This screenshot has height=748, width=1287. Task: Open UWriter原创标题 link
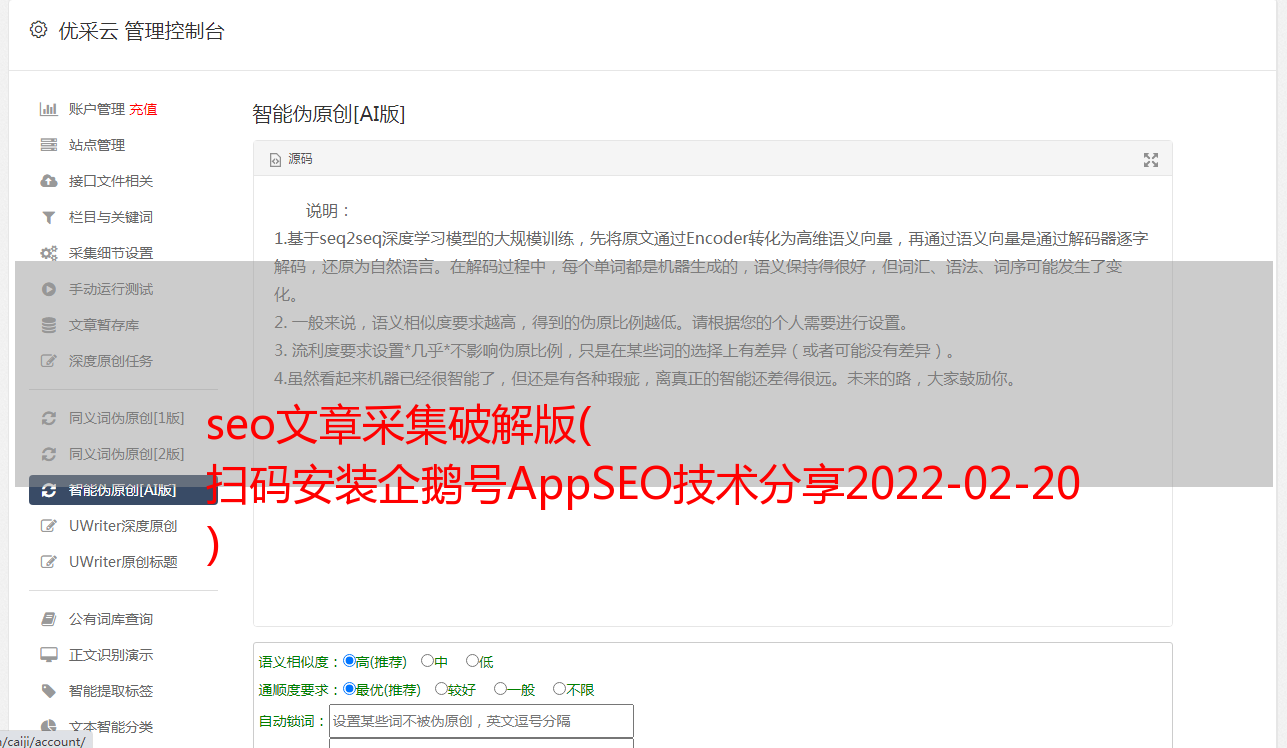[123, 562]
